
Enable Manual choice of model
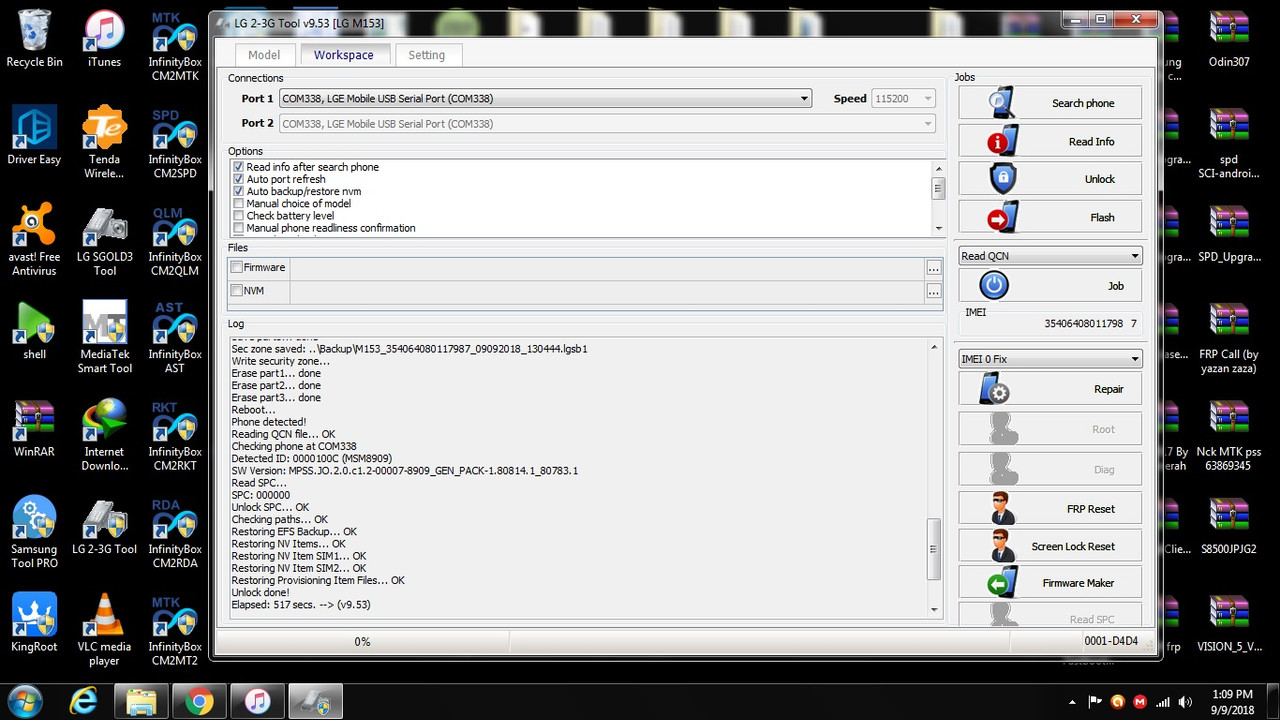tap(238, 203)
